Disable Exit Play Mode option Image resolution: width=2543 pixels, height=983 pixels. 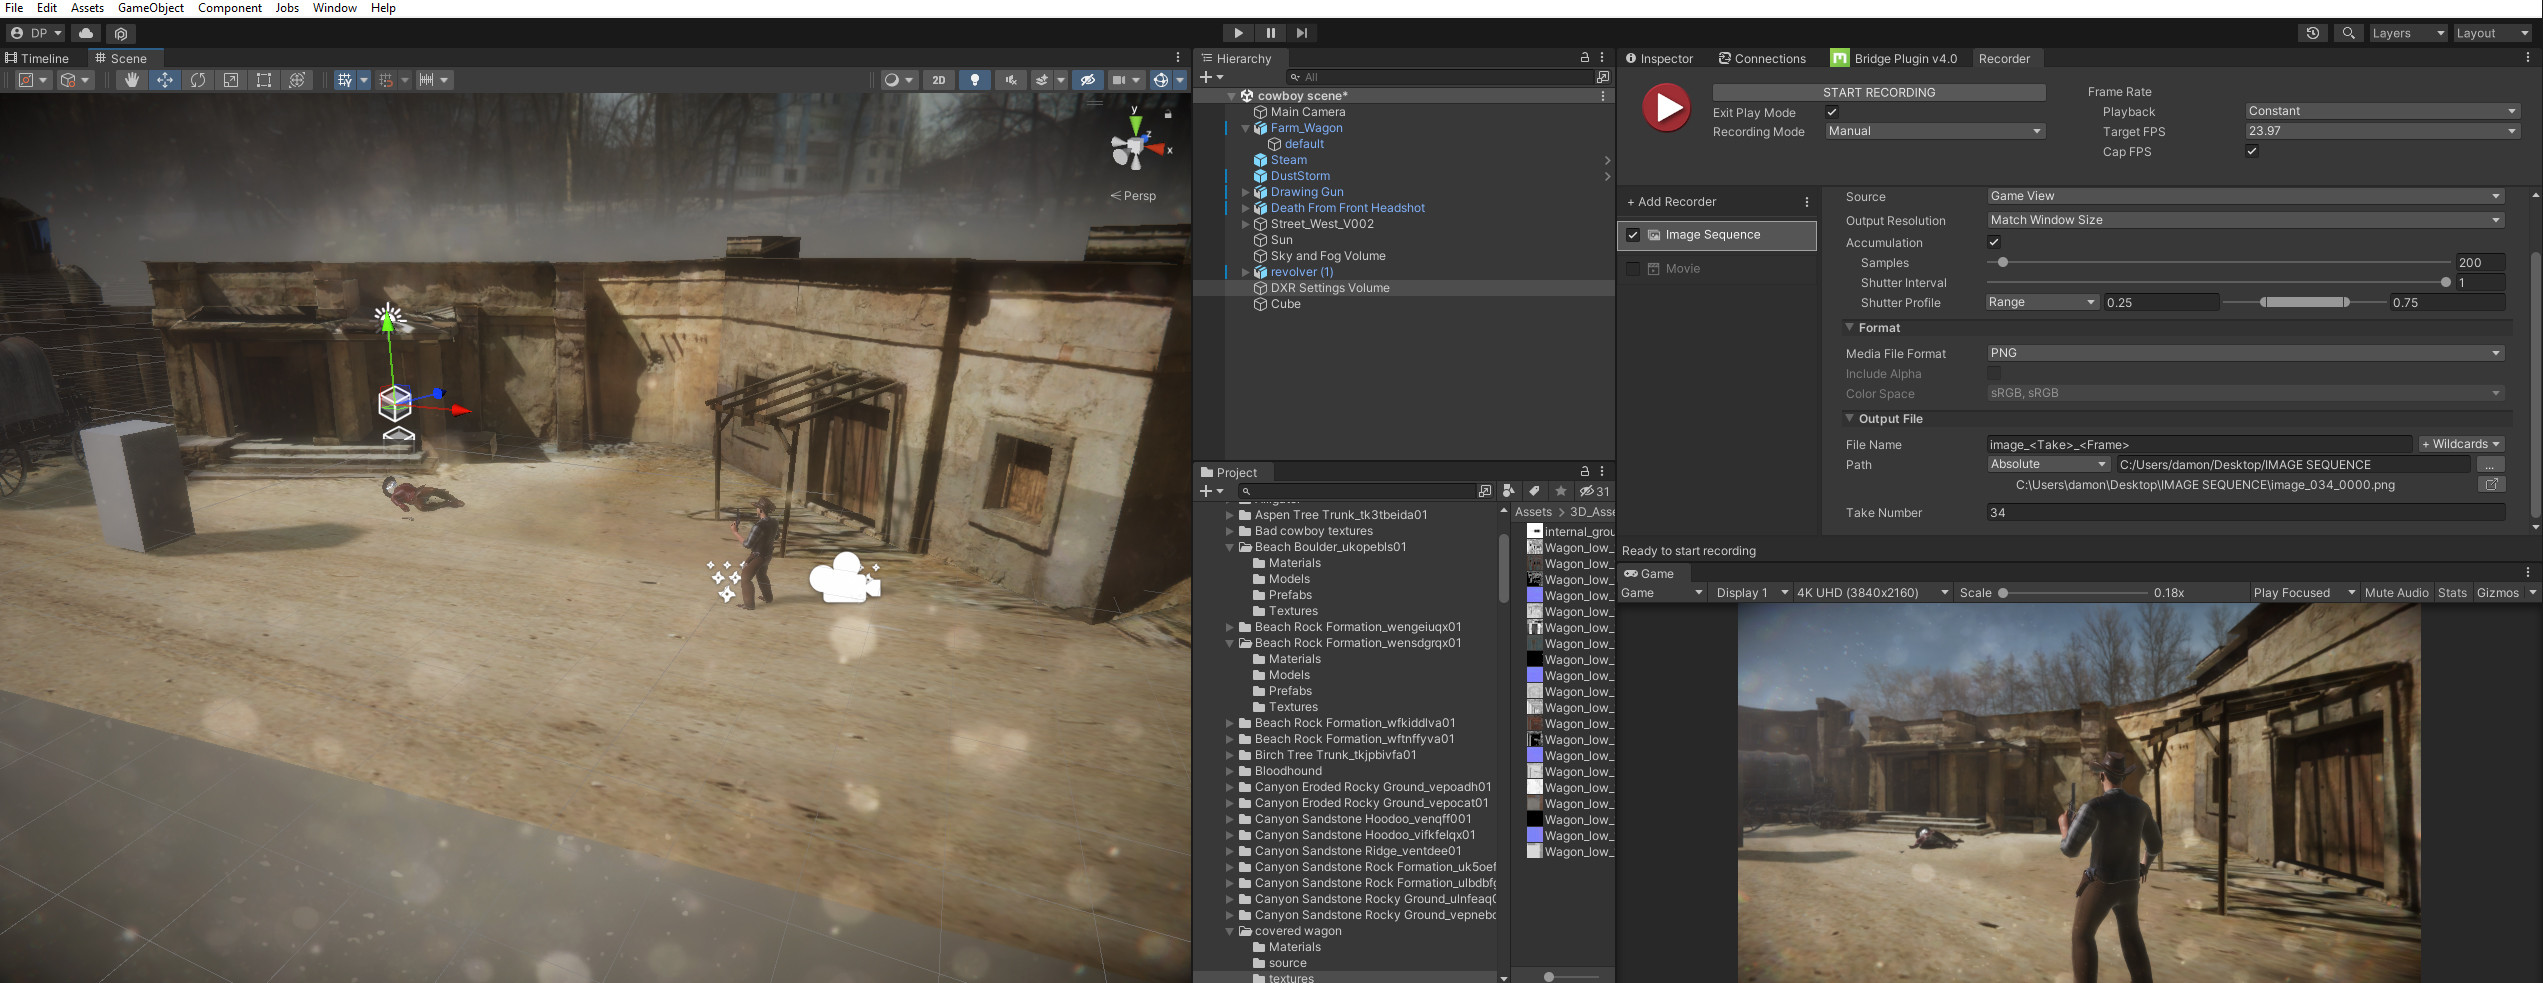pos(1832,112)
